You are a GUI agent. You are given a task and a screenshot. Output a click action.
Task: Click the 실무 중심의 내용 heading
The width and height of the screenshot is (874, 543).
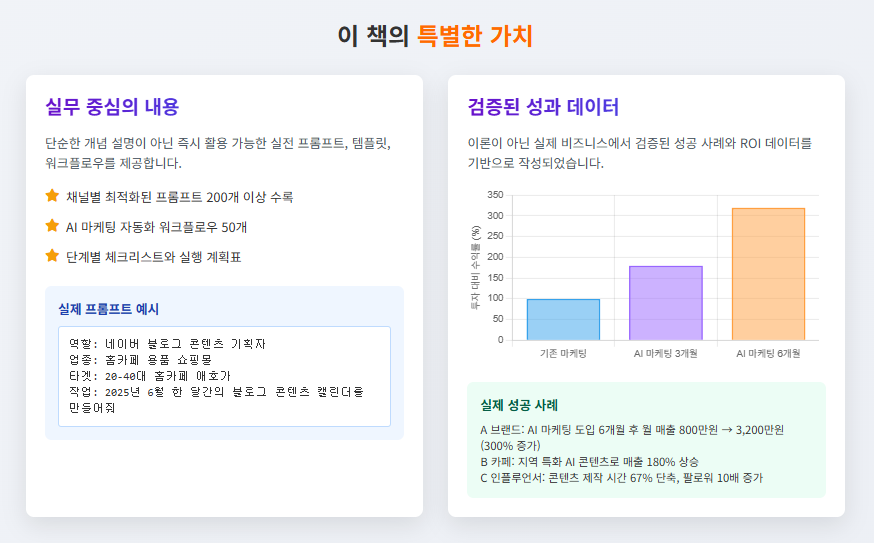coord(112,107)
